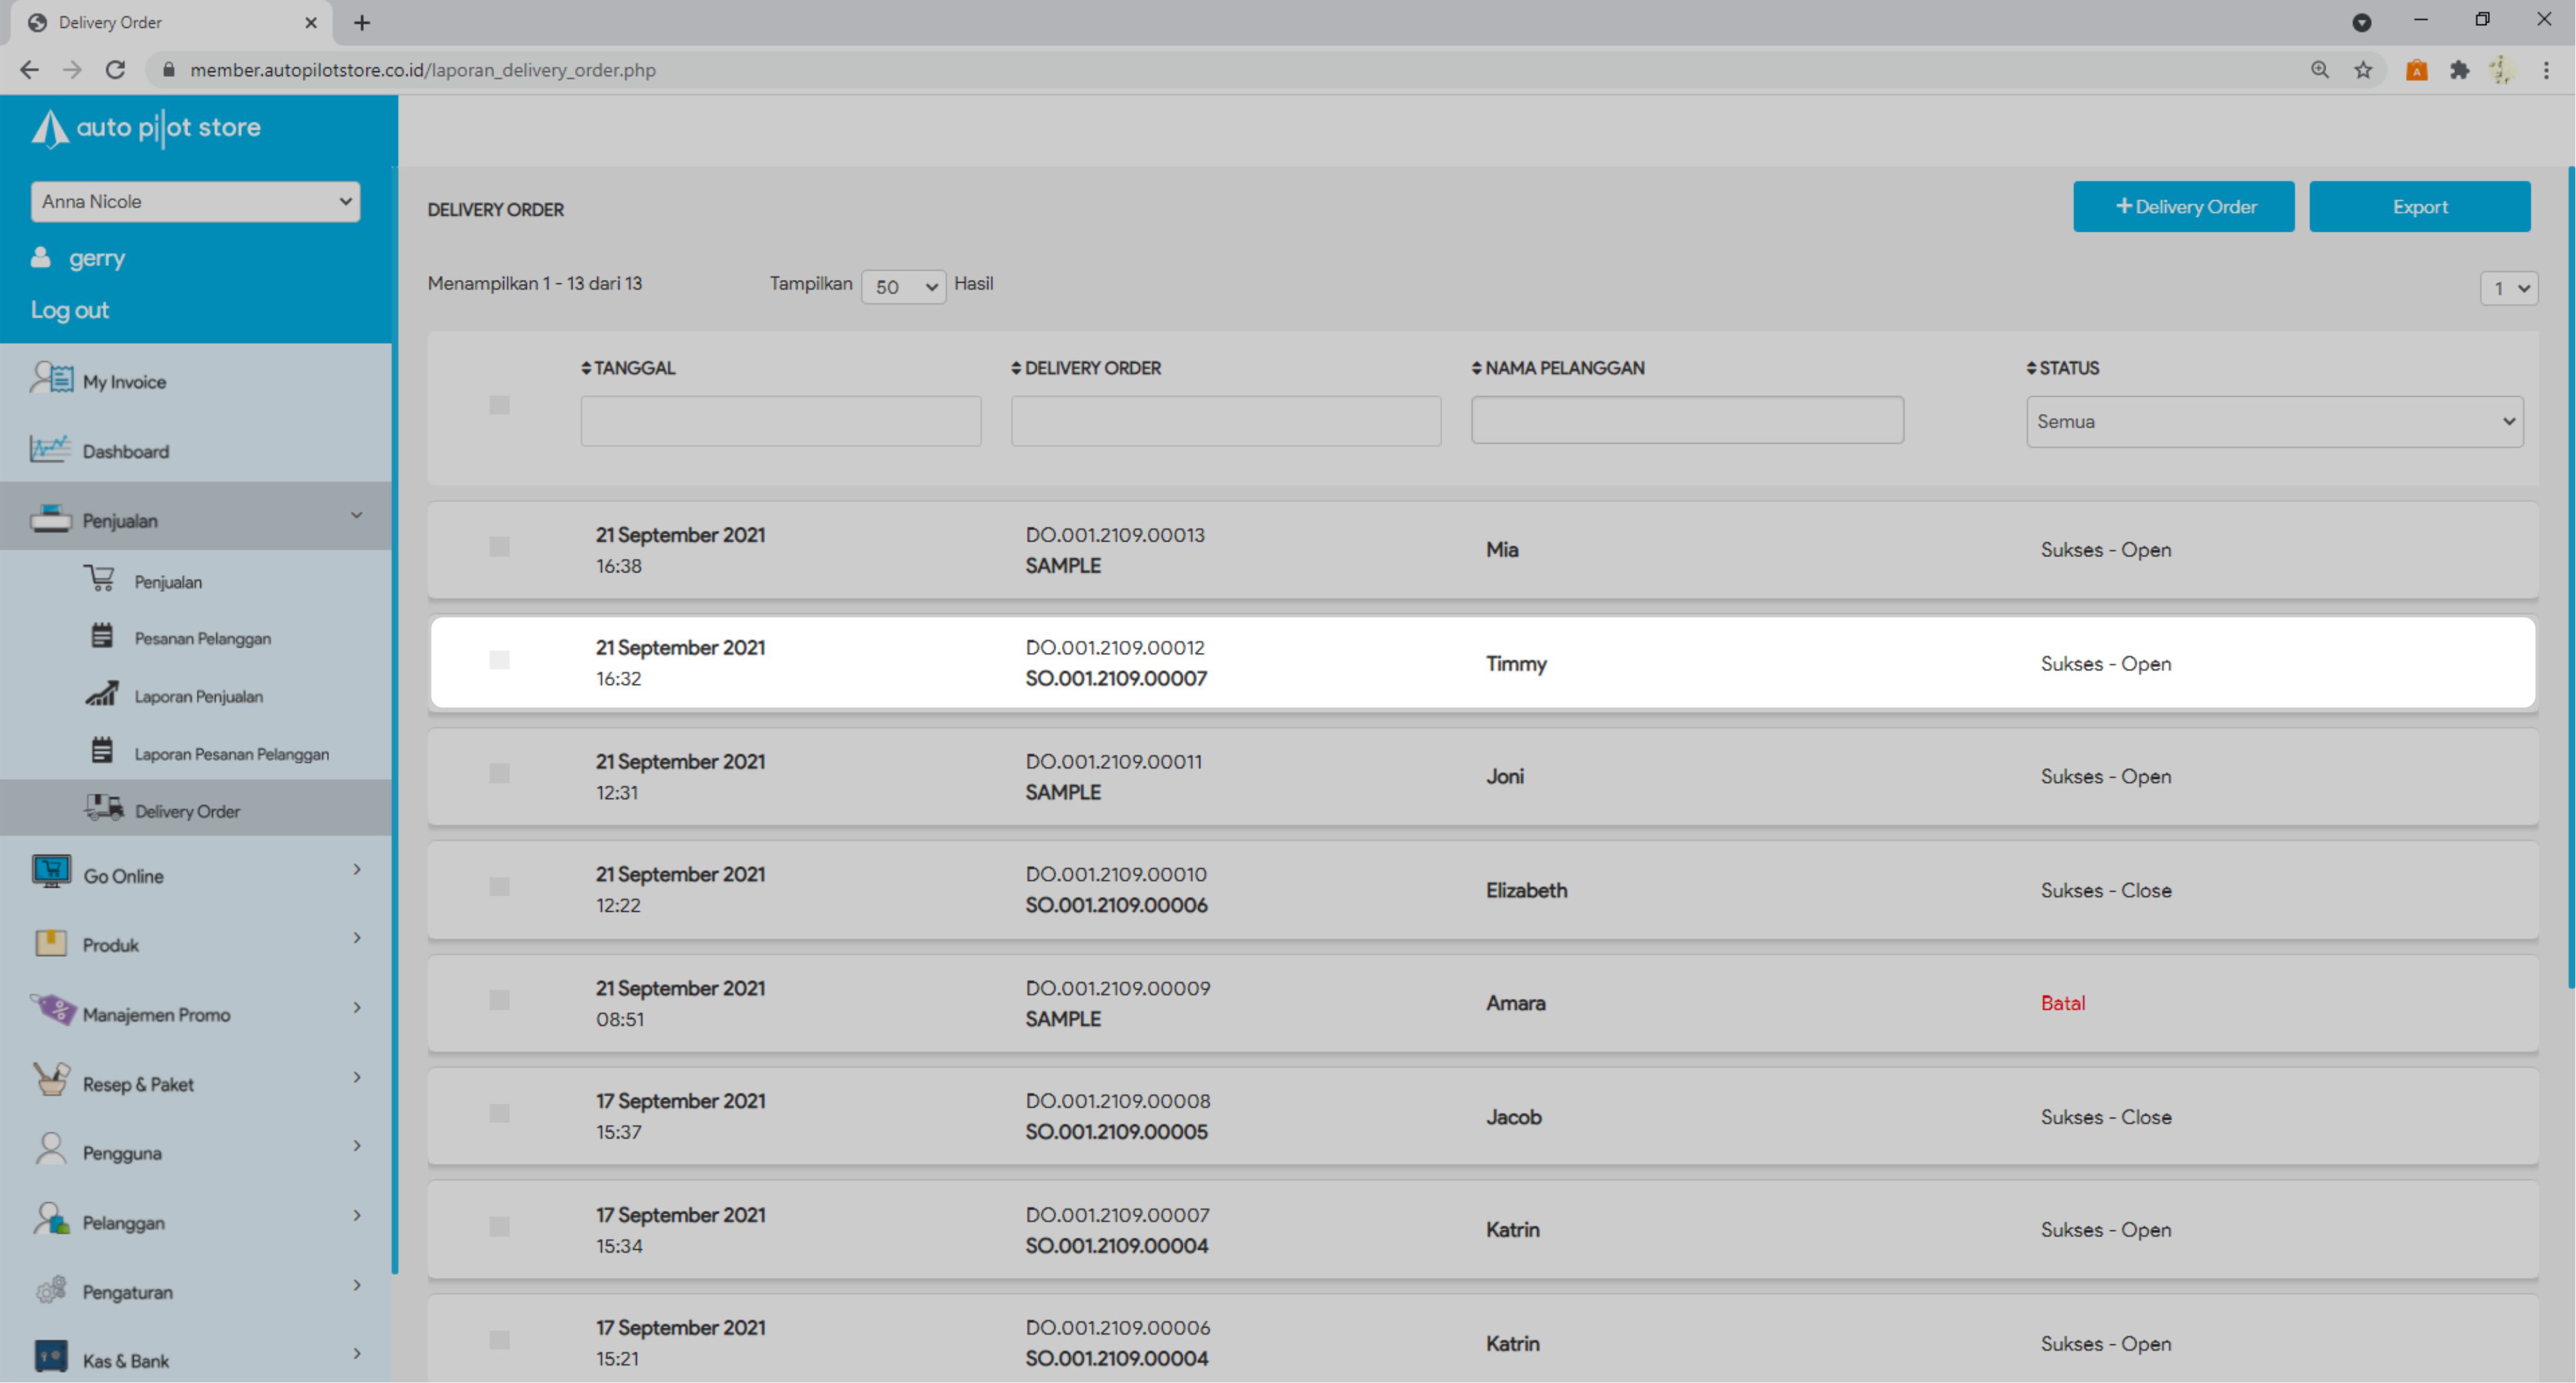Open Pesanan Pelanggan submenu item
Viewport: 2576px width, 1383px height.
[202, 638]
